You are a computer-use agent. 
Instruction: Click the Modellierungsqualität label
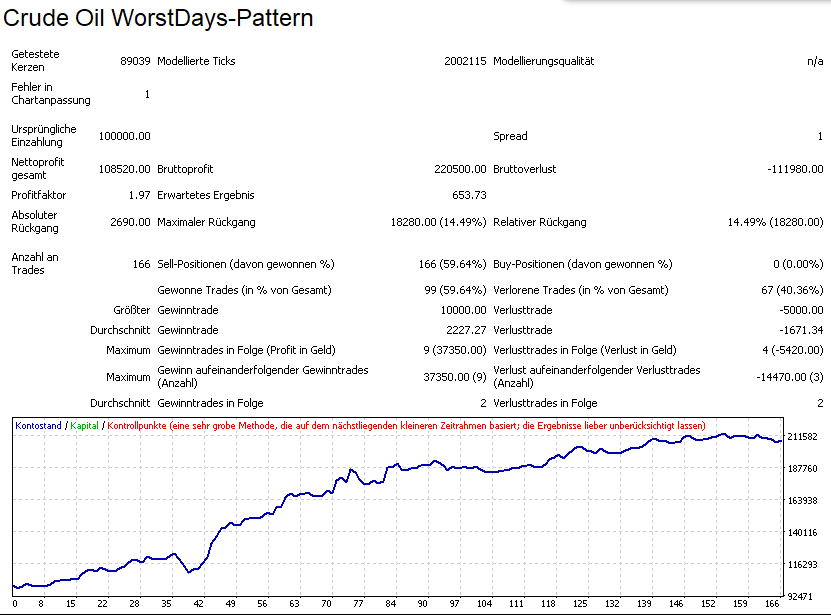pyautogui.click(x=544, y=61)
